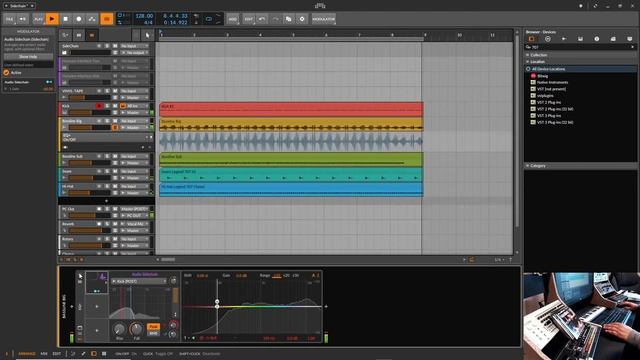This screenshot has width=640, height=360.
Task: Click the orange clip launcher view icon
Action: click(92, 36)
